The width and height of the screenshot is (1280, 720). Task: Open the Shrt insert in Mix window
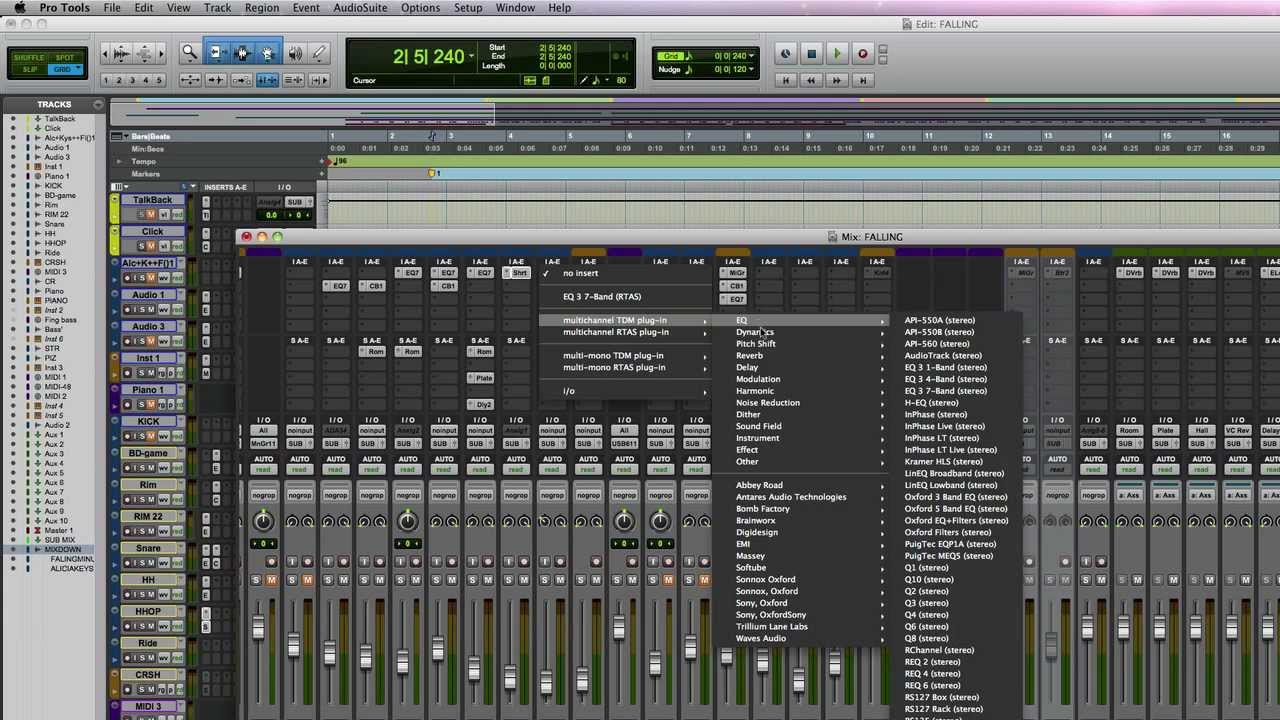point(517,273)
